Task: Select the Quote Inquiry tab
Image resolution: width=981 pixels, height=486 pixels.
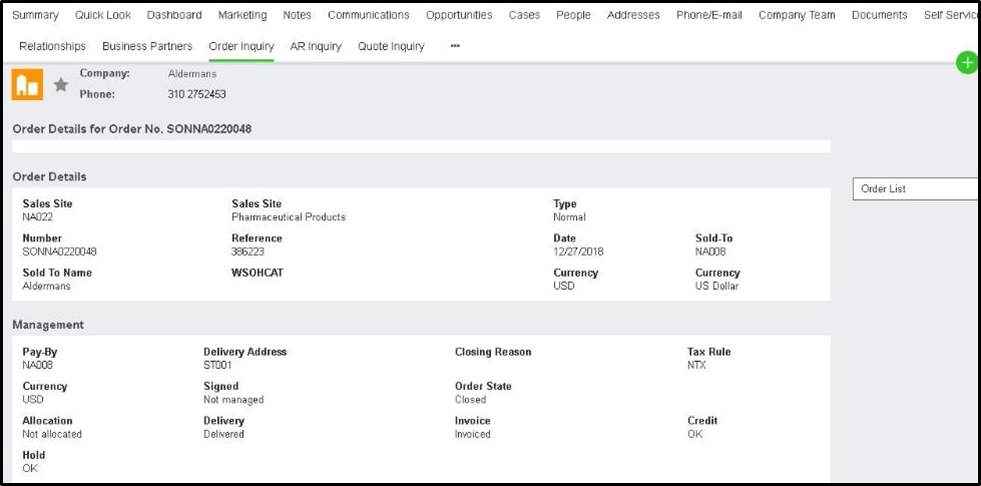Action: point(391,46)
